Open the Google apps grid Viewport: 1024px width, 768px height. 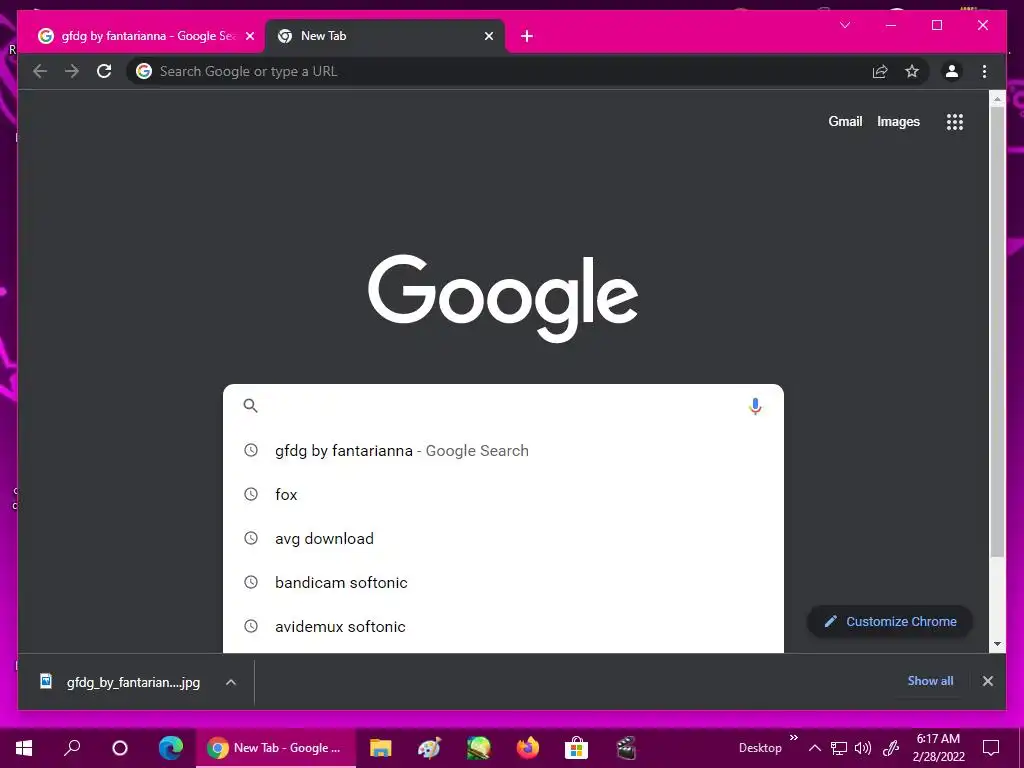955,121
